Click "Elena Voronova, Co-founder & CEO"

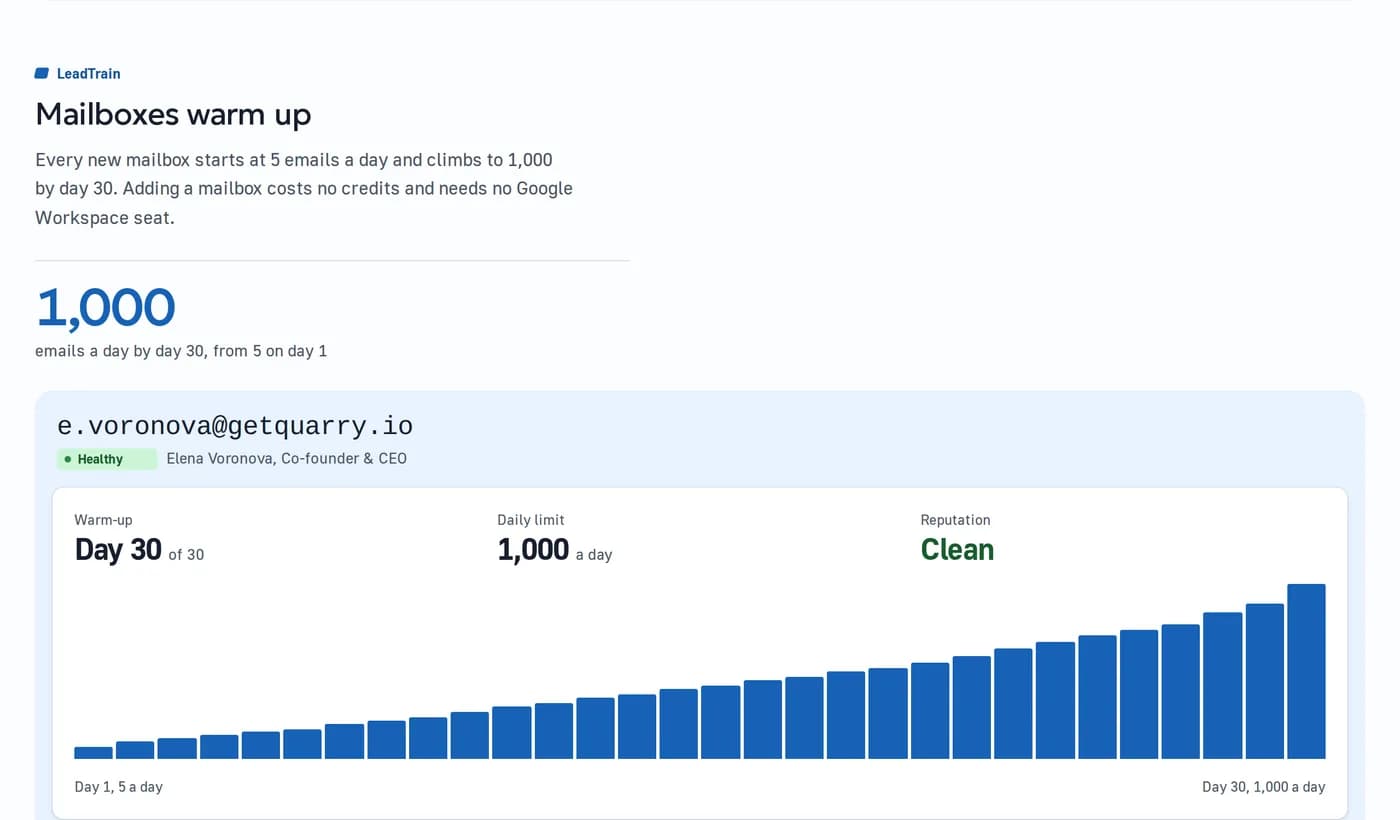[x=287, y=459]
